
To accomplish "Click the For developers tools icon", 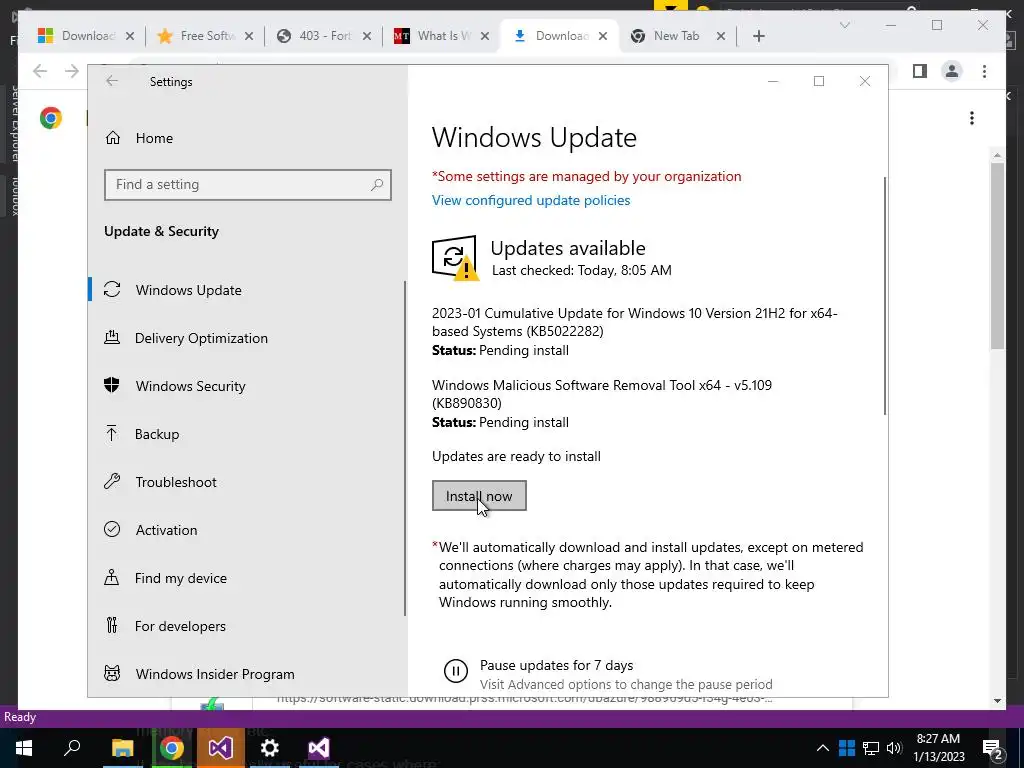I will [x=112, y=626].
